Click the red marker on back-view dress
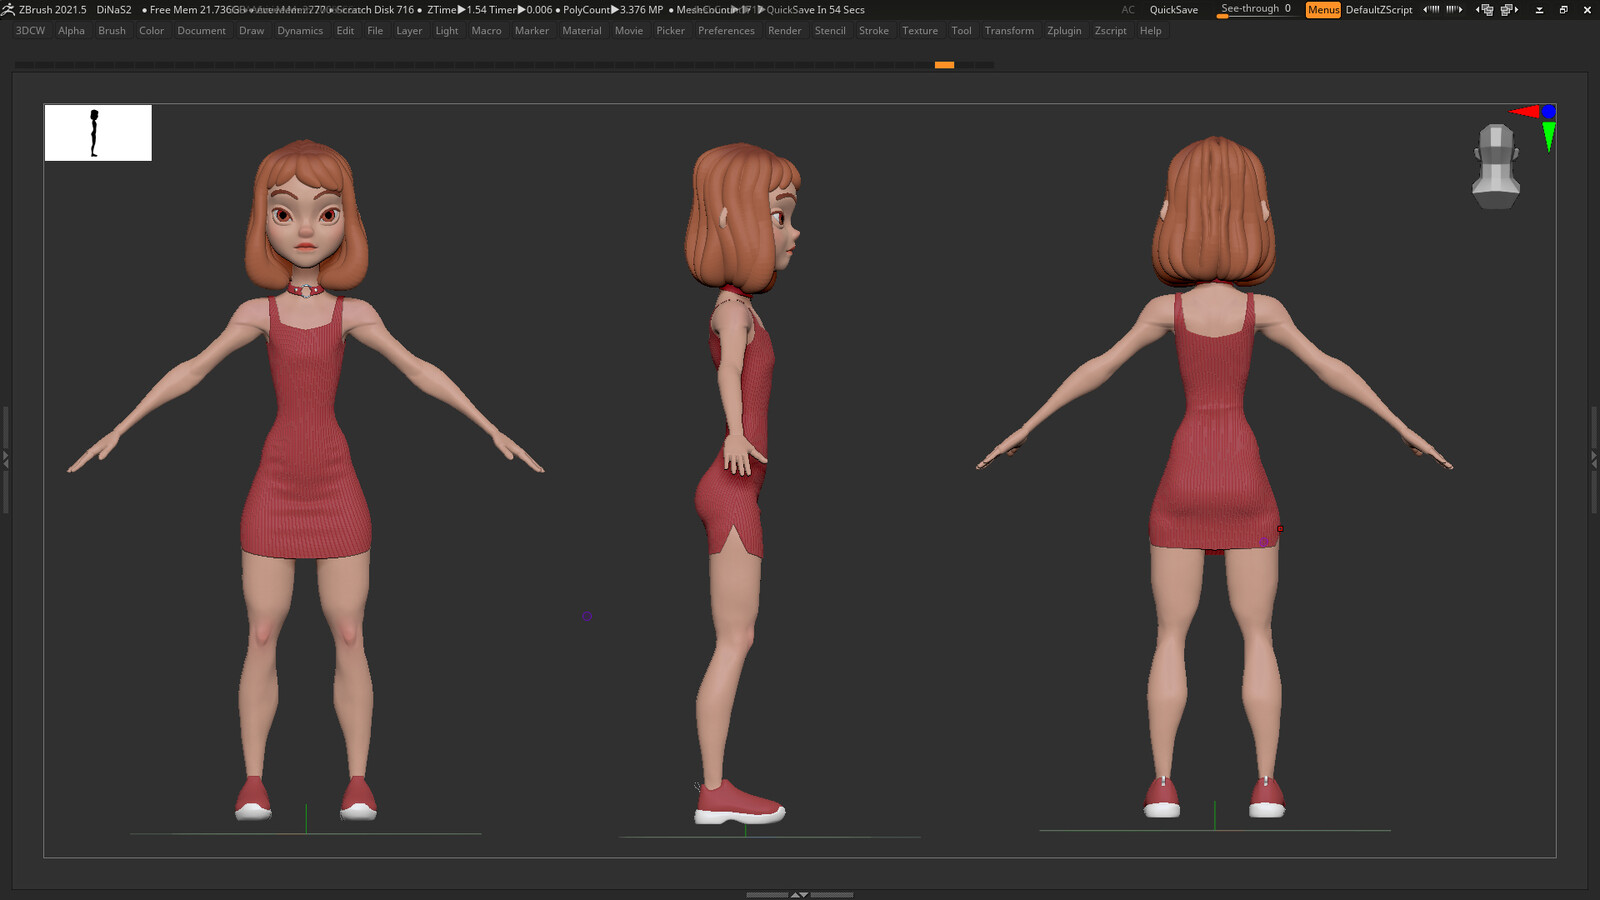Screen dimensions: 1600x900 tap(1280, 529)
